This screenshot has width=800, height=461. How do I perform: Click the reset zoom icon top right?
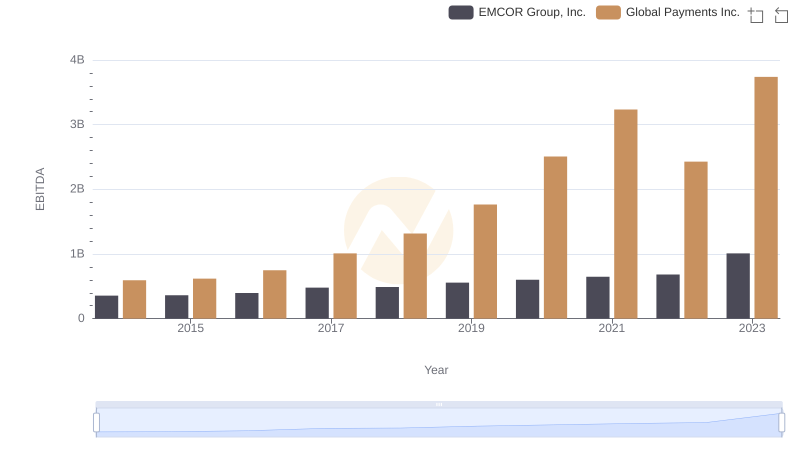781,15
